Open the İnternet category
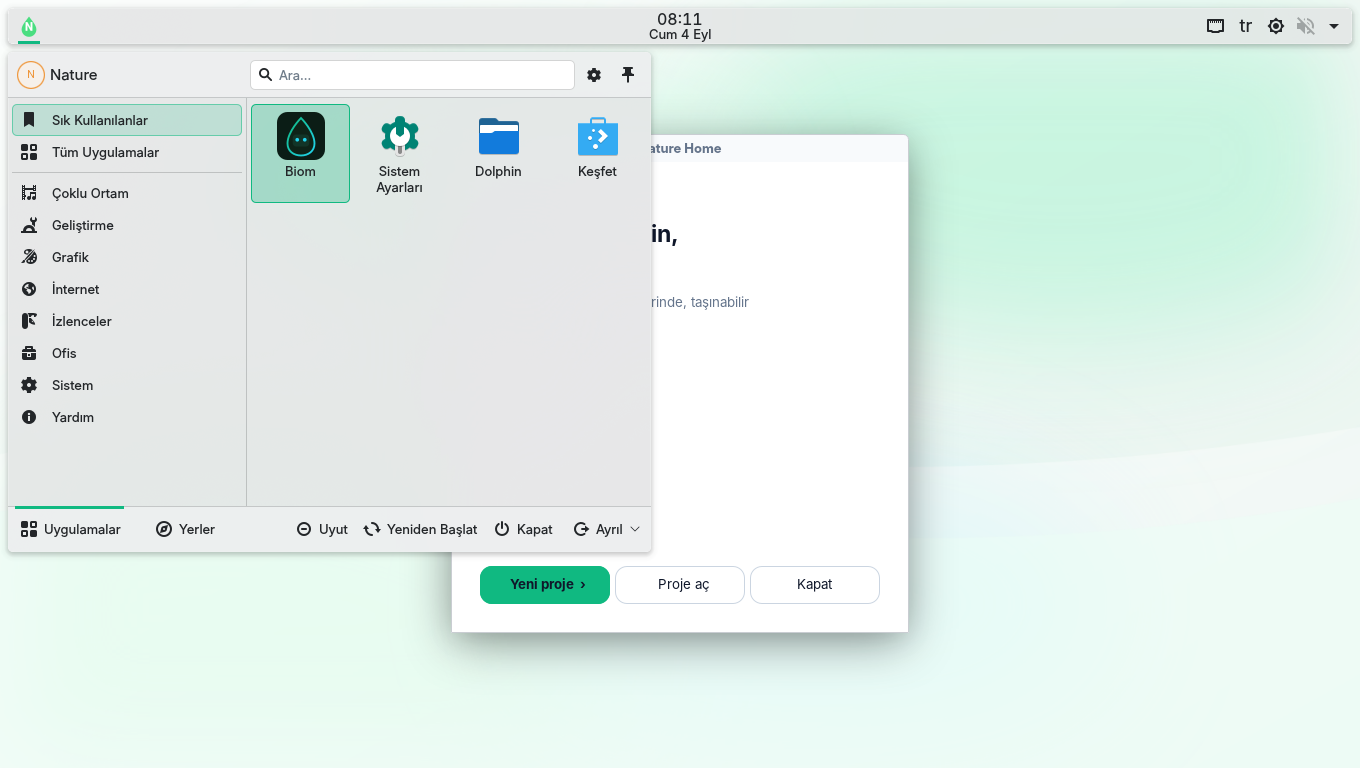The width and height of the screenshot is (1360, 768). tap(127, 289)
